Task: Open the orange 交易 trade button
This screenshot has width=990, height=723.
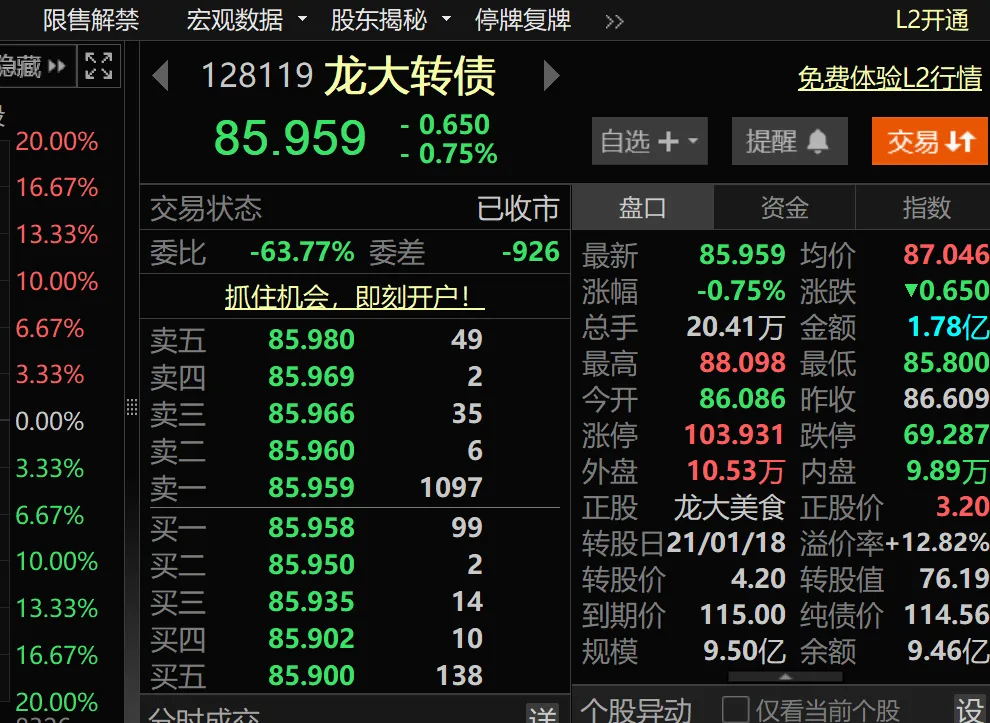Action: (931, 141)
